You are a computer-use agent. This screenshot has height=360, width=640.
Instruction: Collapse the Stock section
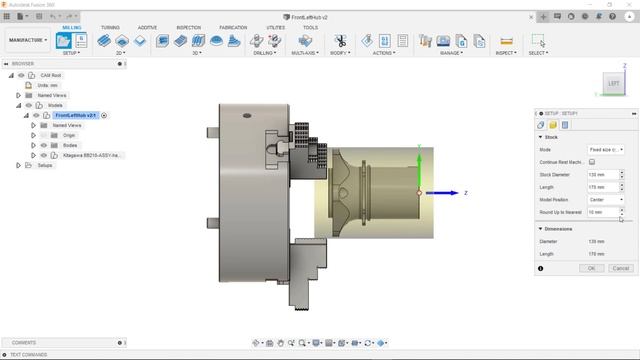(540, 137)
